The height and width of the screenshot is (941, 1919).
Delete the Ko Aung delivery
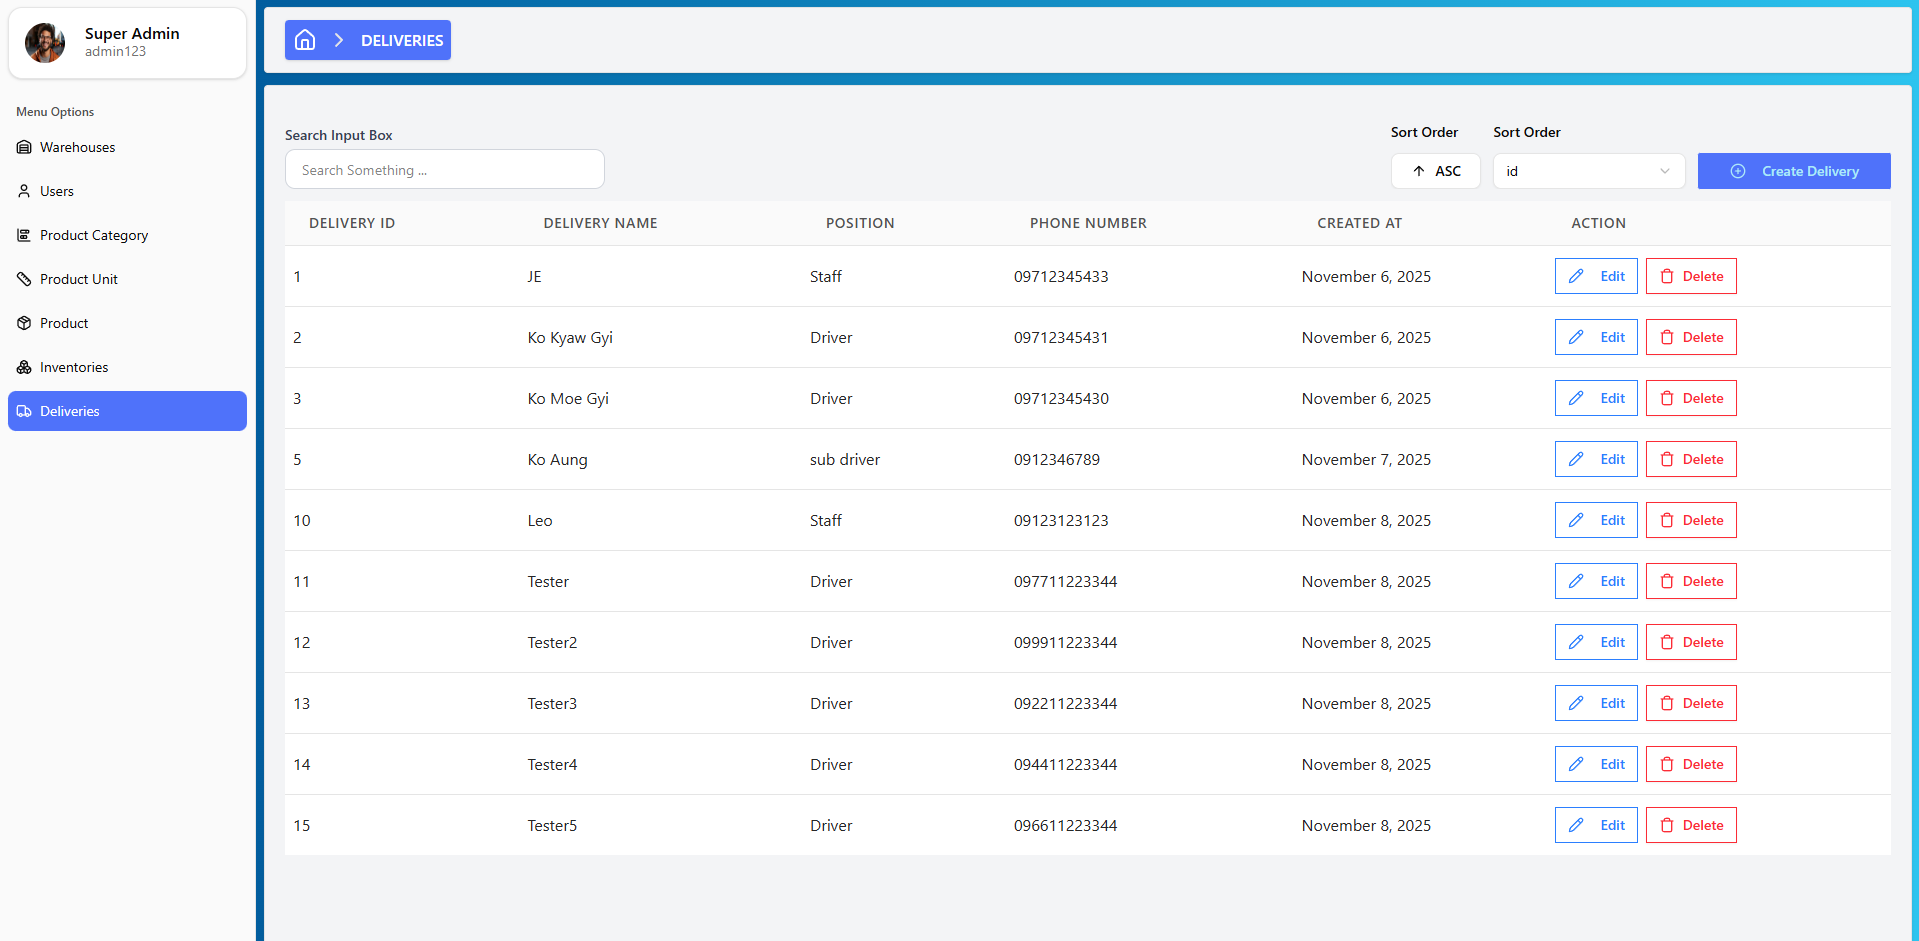tap(1691, 459)
